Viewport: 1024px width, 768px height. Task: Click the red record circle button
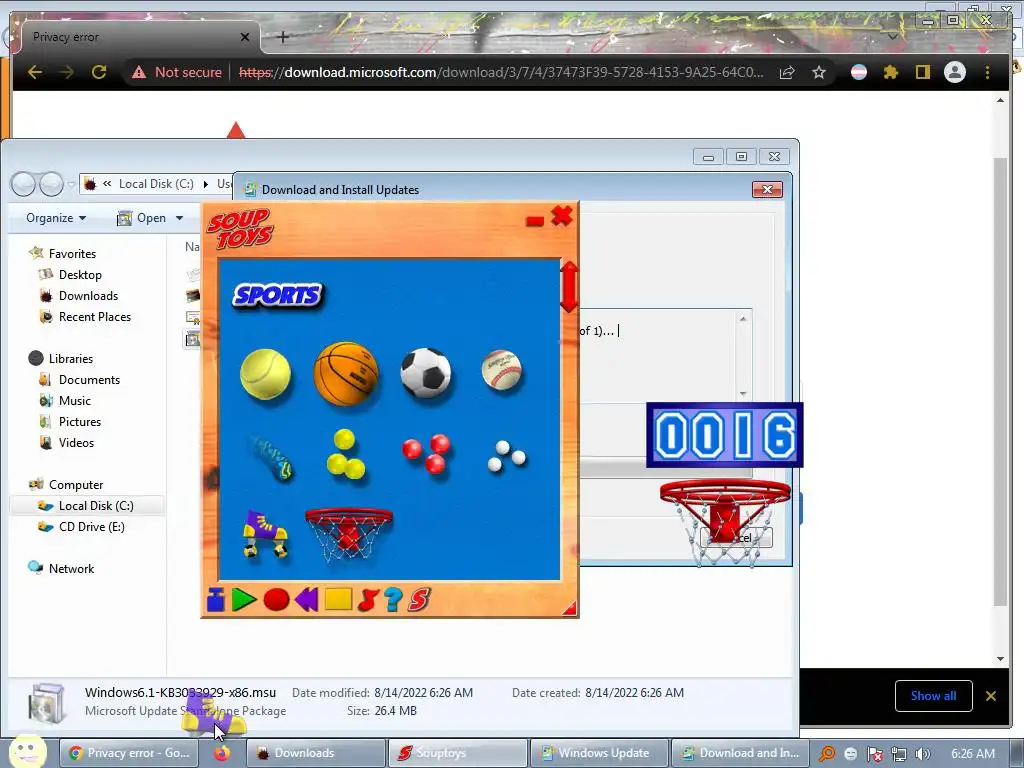tap(276, 600)
